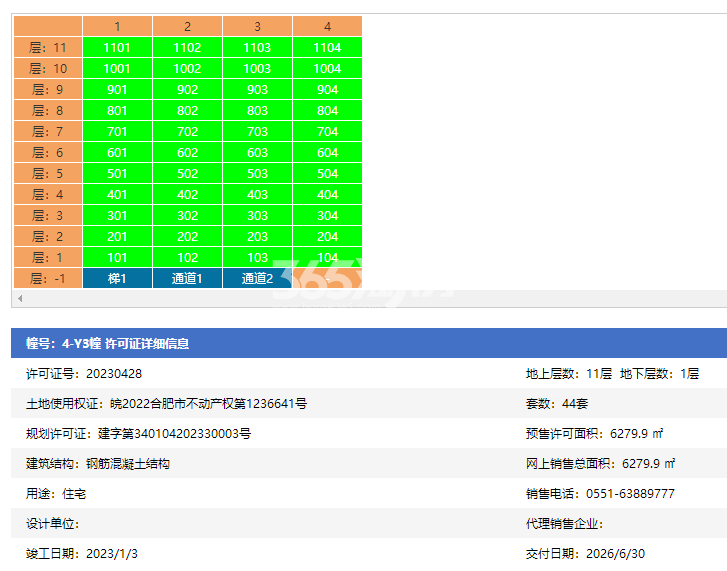Select unit 1103
Image resolution: width=727 pixels, height=571 pixels.
[257, 47]
